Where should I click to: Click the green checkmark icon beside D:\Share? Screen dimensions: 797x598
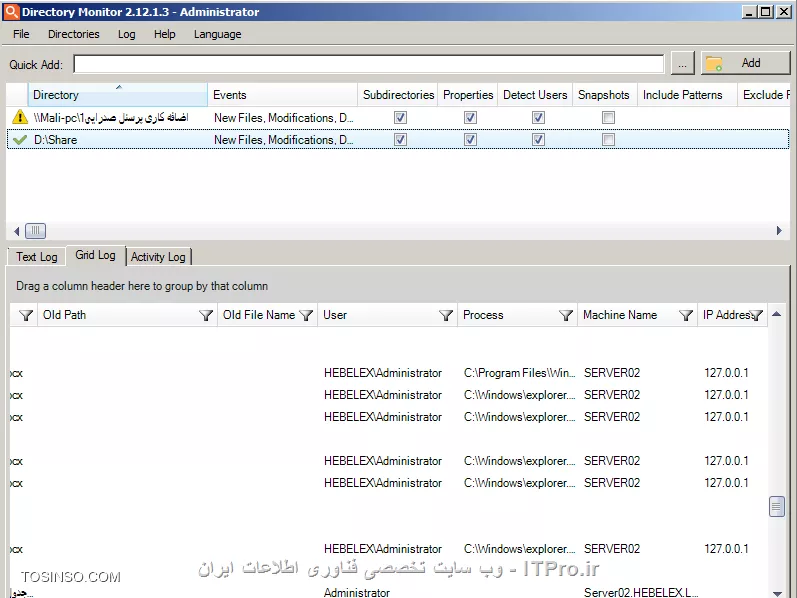point(20,140)
